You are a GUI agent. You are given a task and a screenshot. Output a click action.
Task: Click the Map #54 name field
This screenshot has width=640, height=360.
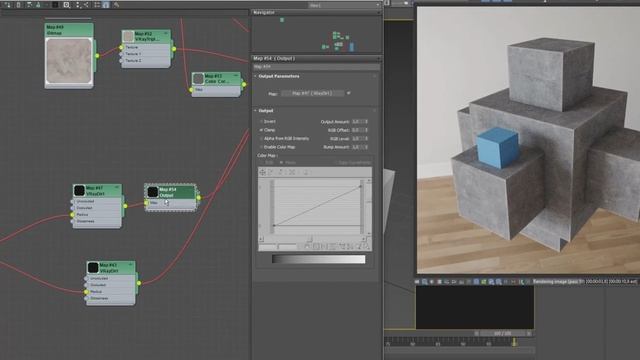click(316, 67)
